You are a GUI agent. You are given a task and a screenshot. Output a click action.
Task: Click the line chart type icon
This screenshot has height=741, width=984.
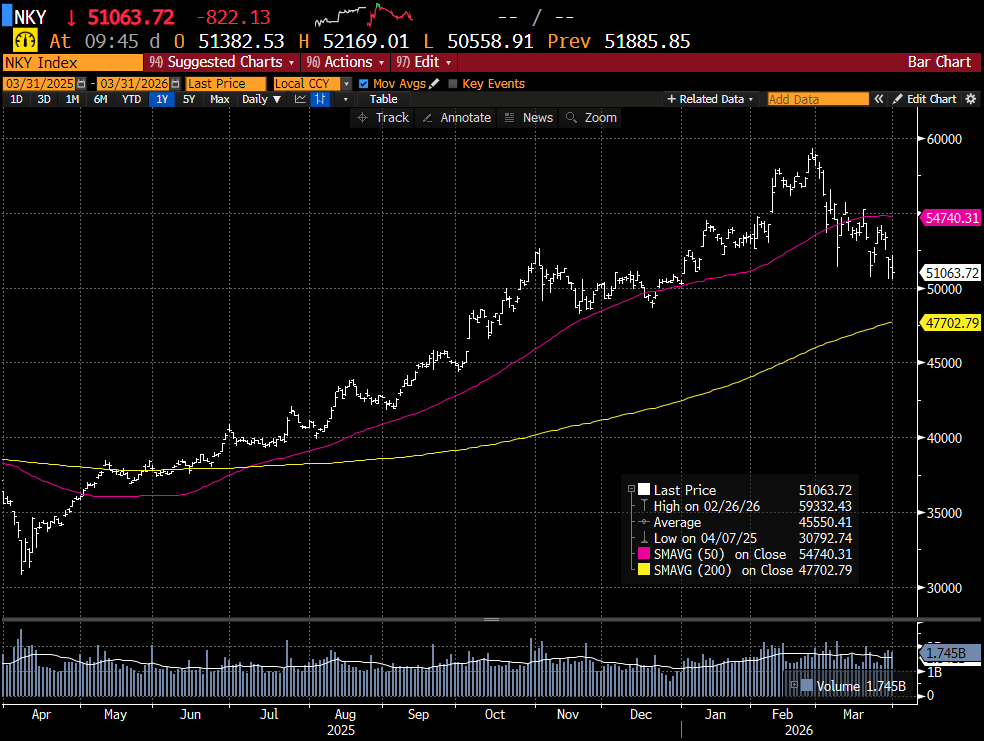(x=300, y=99)
